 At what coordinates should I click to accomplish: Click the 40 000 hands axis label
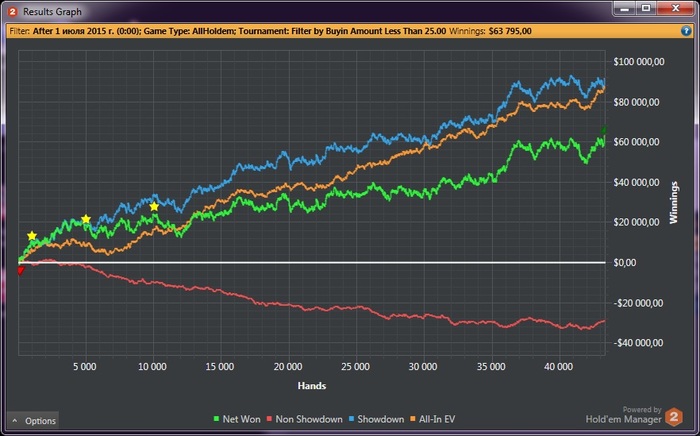pos(558,367)
